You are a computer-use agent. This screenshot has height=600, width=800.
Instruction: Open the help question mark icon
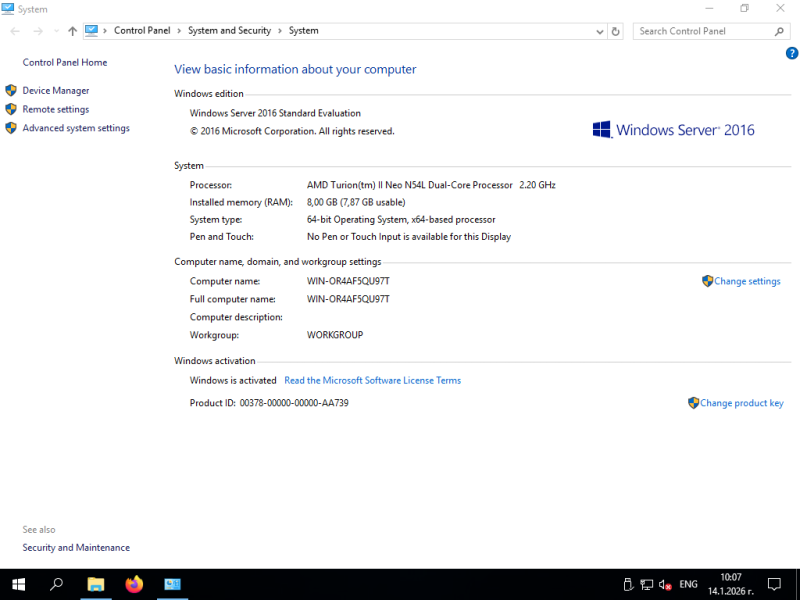(791, 53)
